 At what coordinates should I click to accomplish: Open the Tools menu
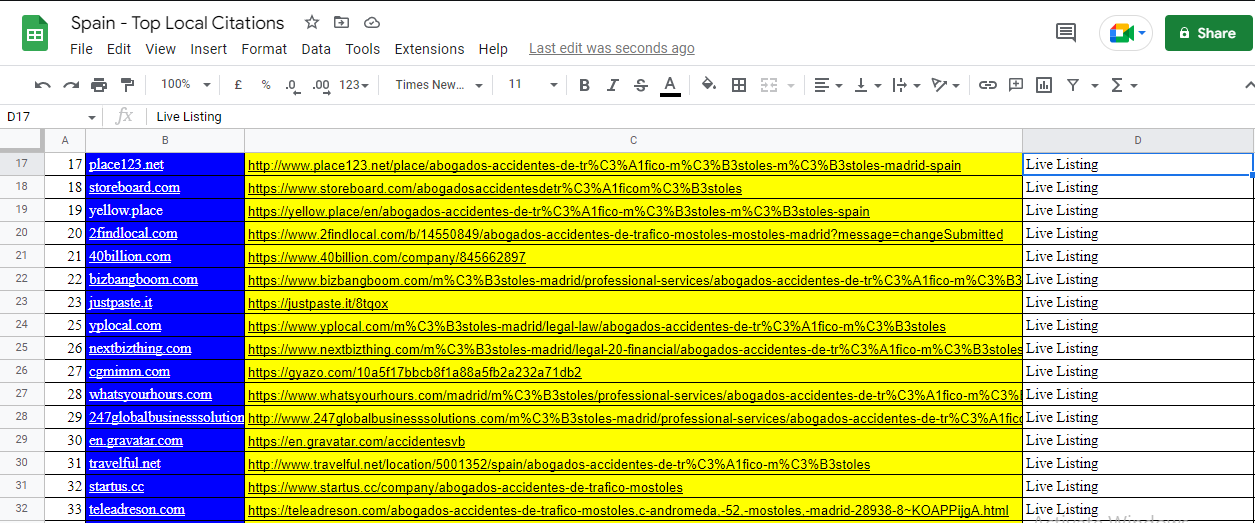click(x=363, y=49)
